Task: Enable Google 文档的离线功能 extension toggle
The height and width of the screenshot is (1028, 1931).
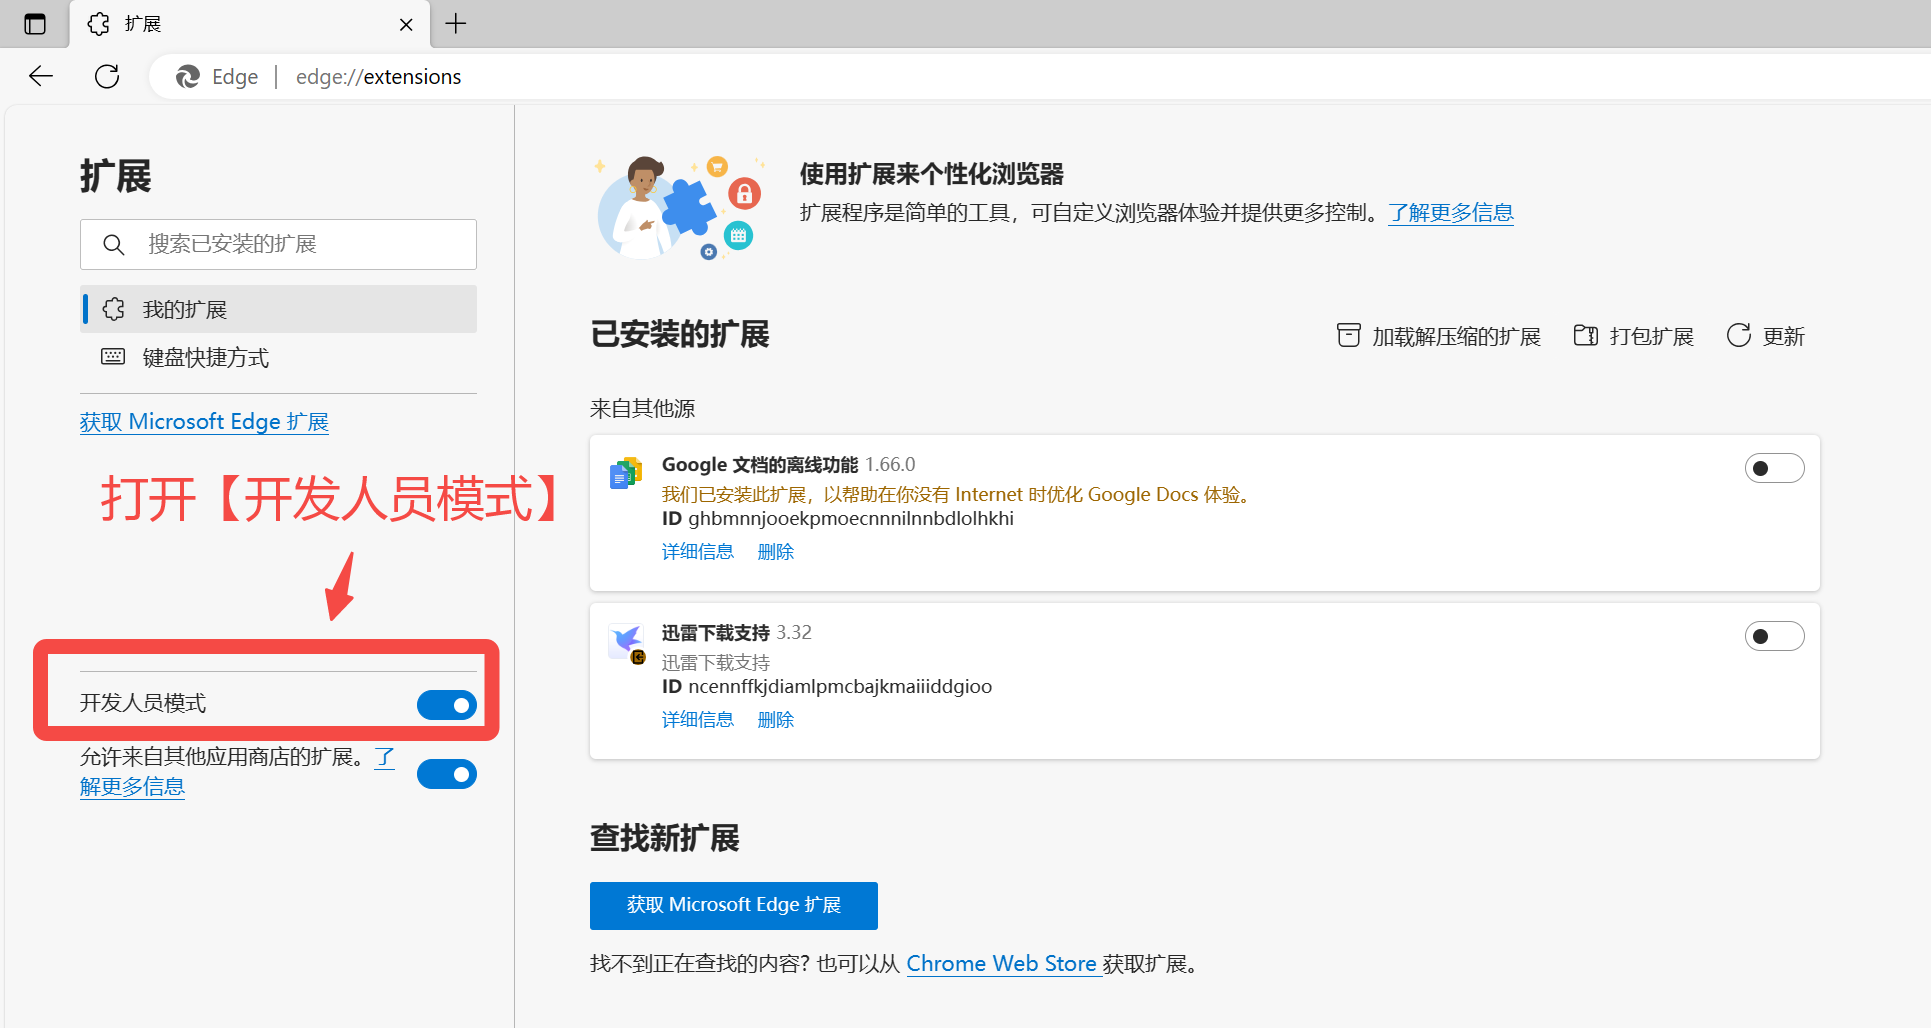Action: pyautogui.click(x=1775, y=468)
